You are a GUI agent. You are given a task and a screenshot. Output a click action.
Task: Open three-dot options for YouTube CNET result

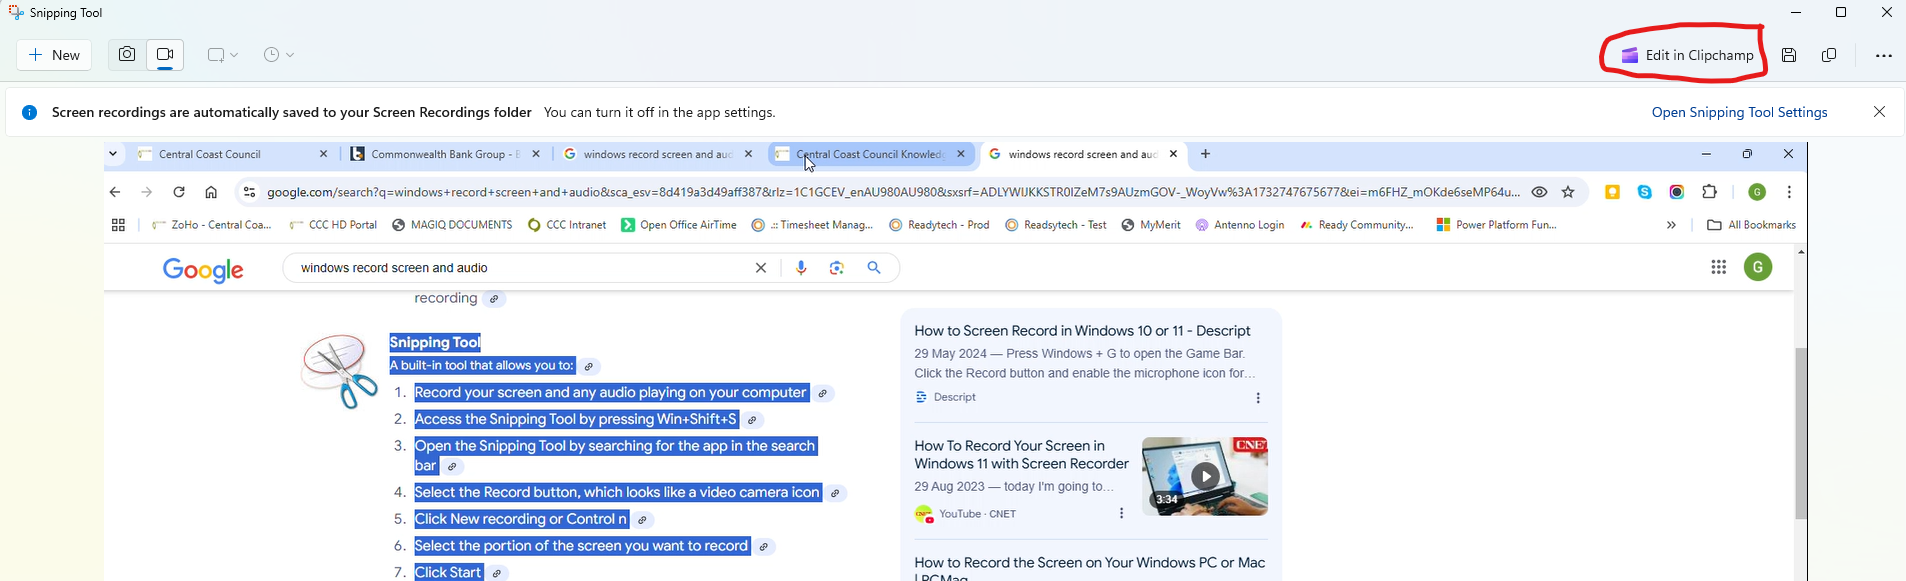pos(1121,513)
